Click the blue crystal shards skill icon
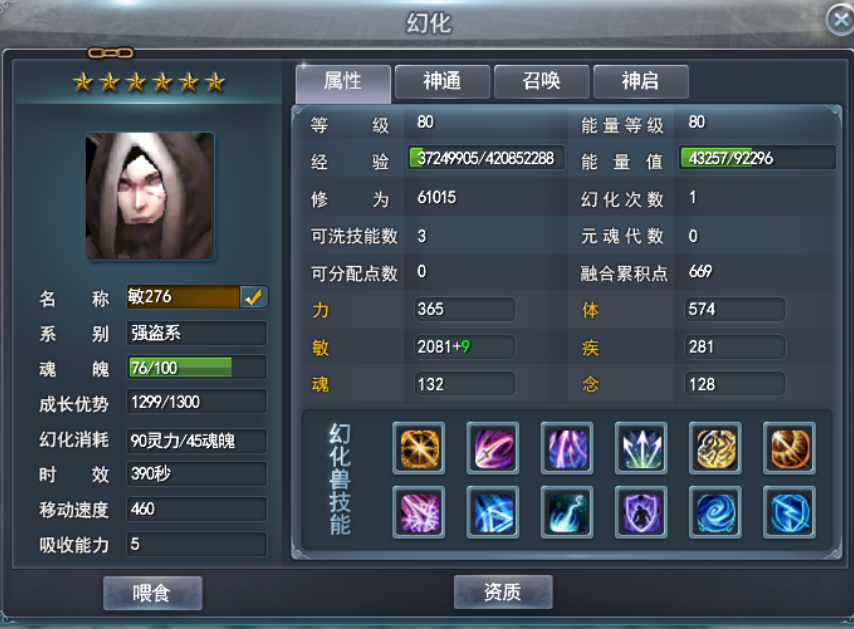Viewport: 854px width, 629px height. click(x=493, y=513)
